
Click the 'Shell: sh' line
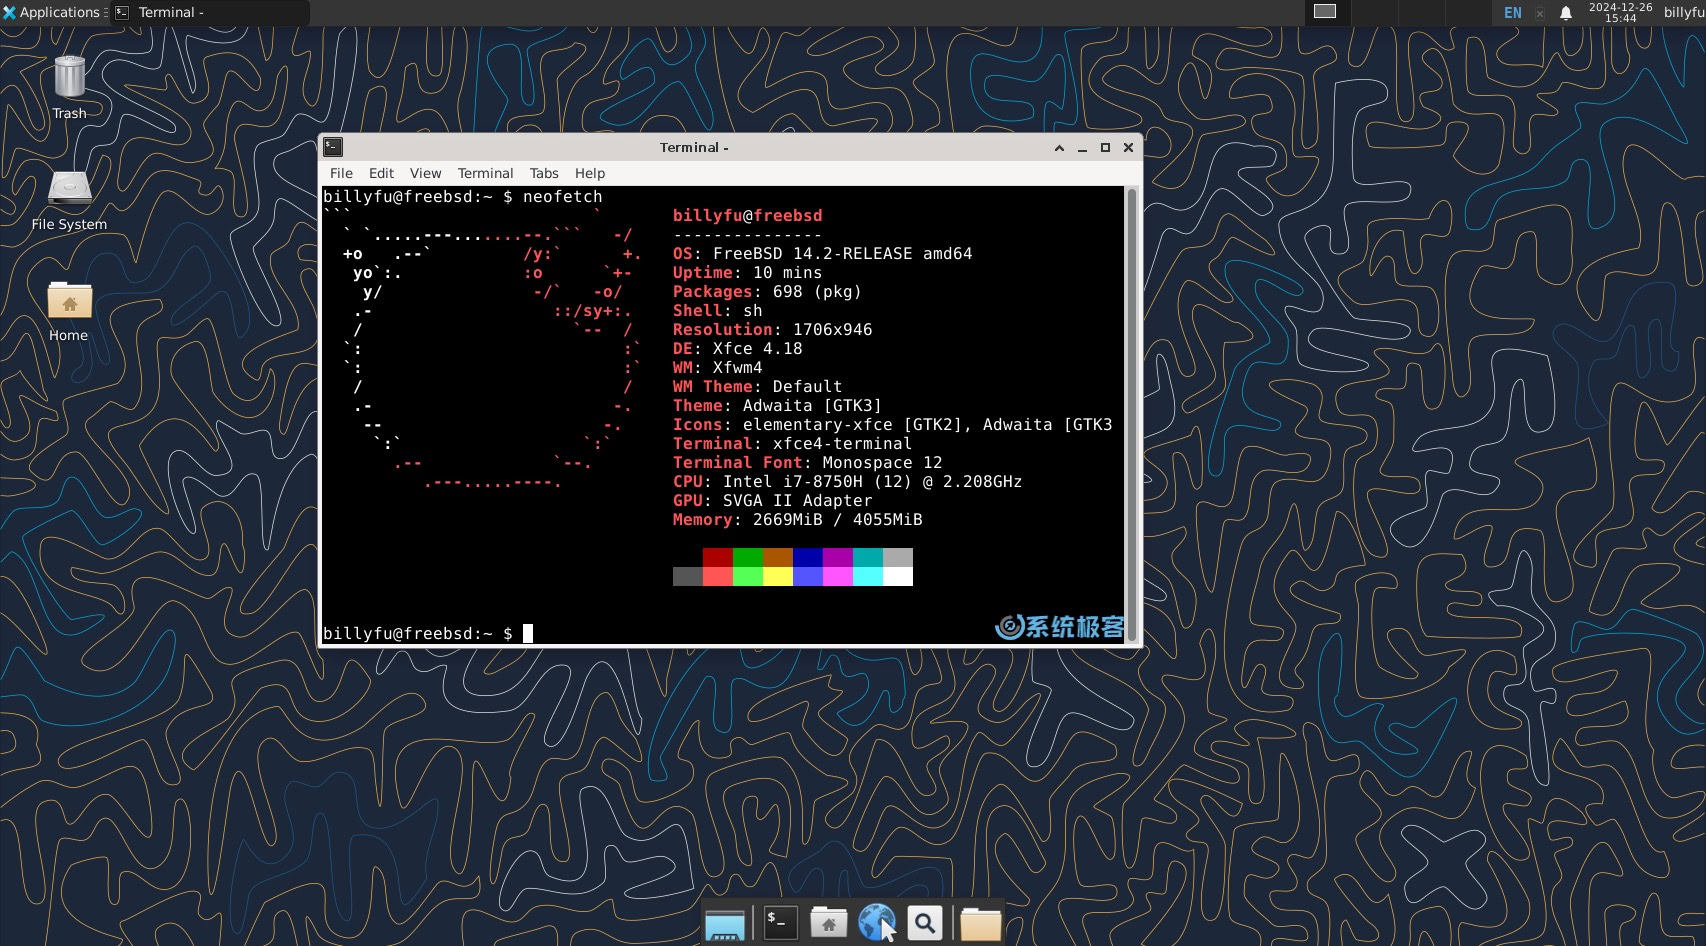pos(717,311)
